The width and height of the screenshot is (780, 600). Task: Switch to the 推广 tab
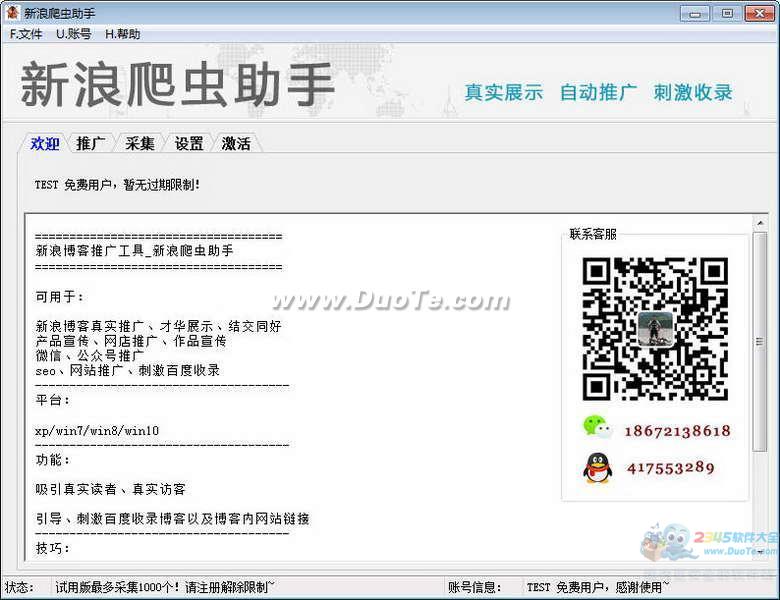91,144
